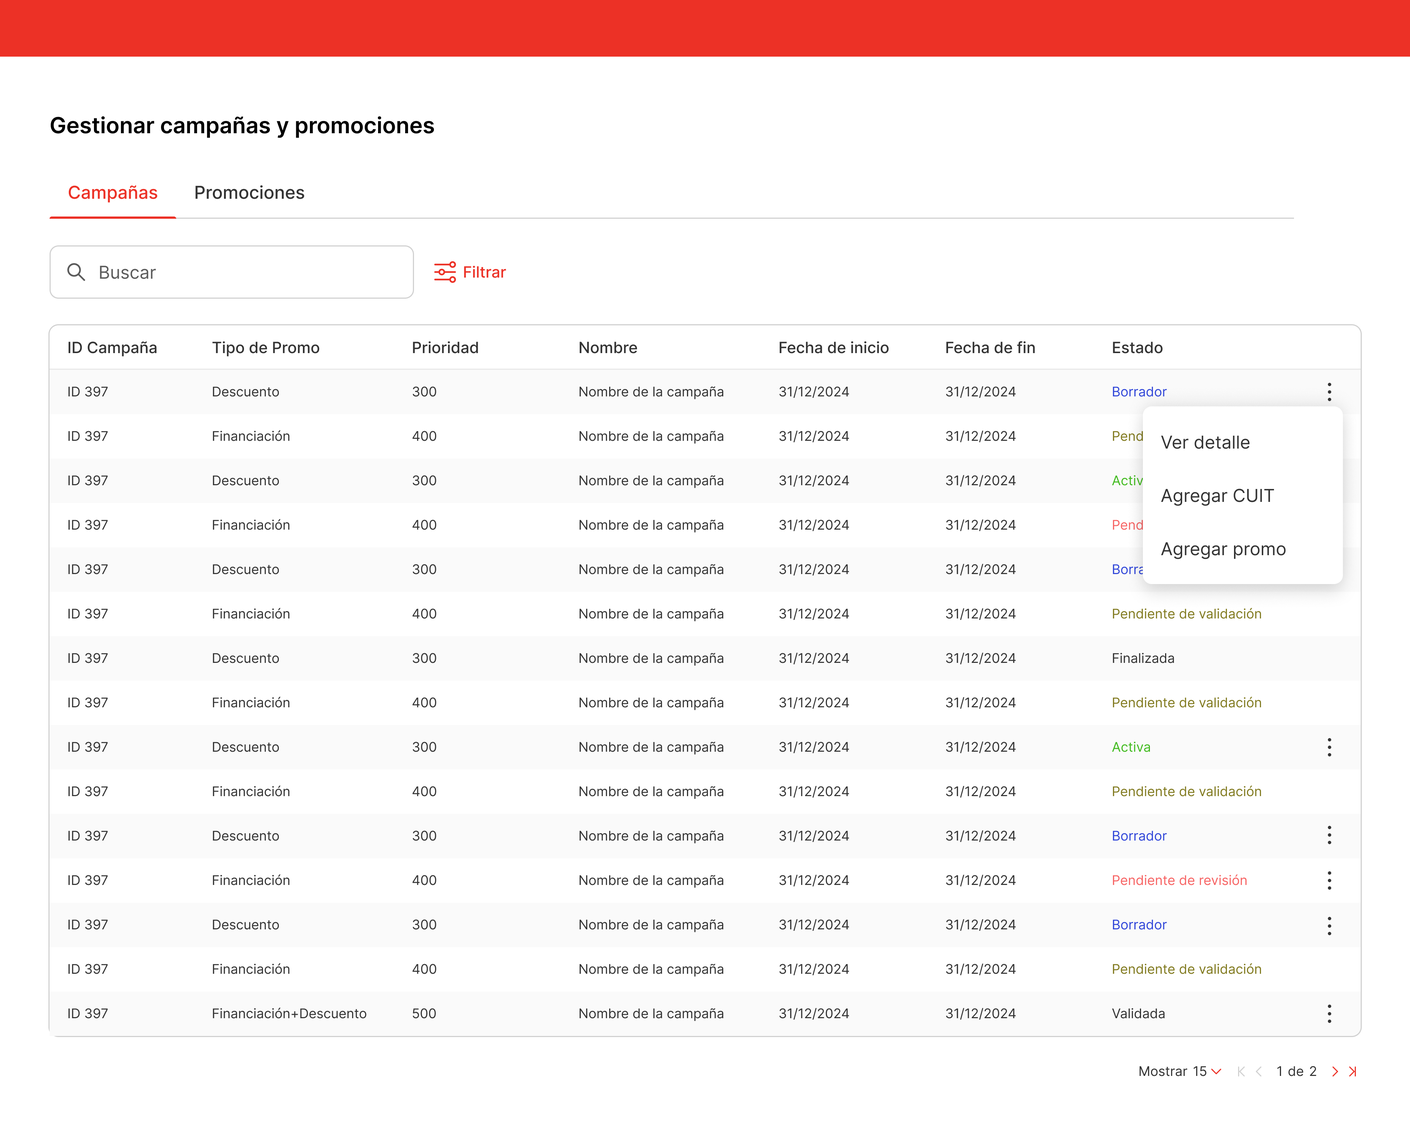Click the Financiación+Descuento cell
The image size is (1410, 1125).
click(289, 1014)
